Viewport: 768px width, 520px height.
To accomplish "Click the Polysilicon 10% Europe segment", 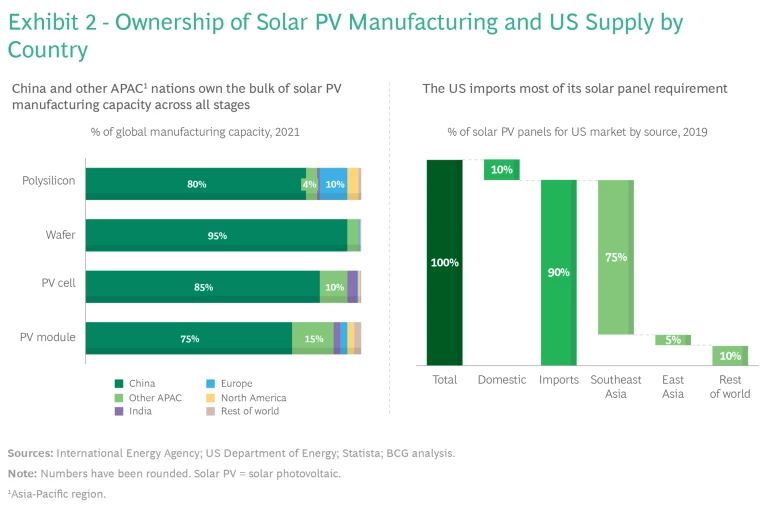I will point(334,184).
